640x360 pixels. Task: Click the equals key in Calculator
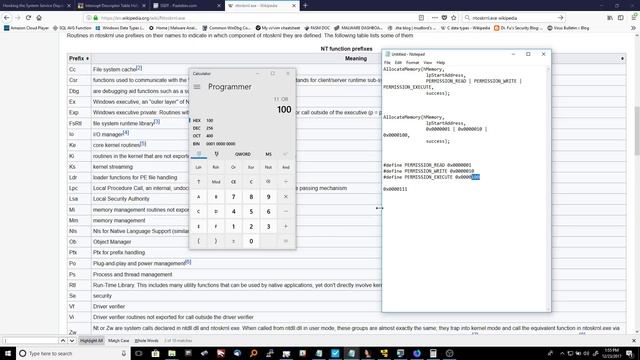tap(286, 241)
